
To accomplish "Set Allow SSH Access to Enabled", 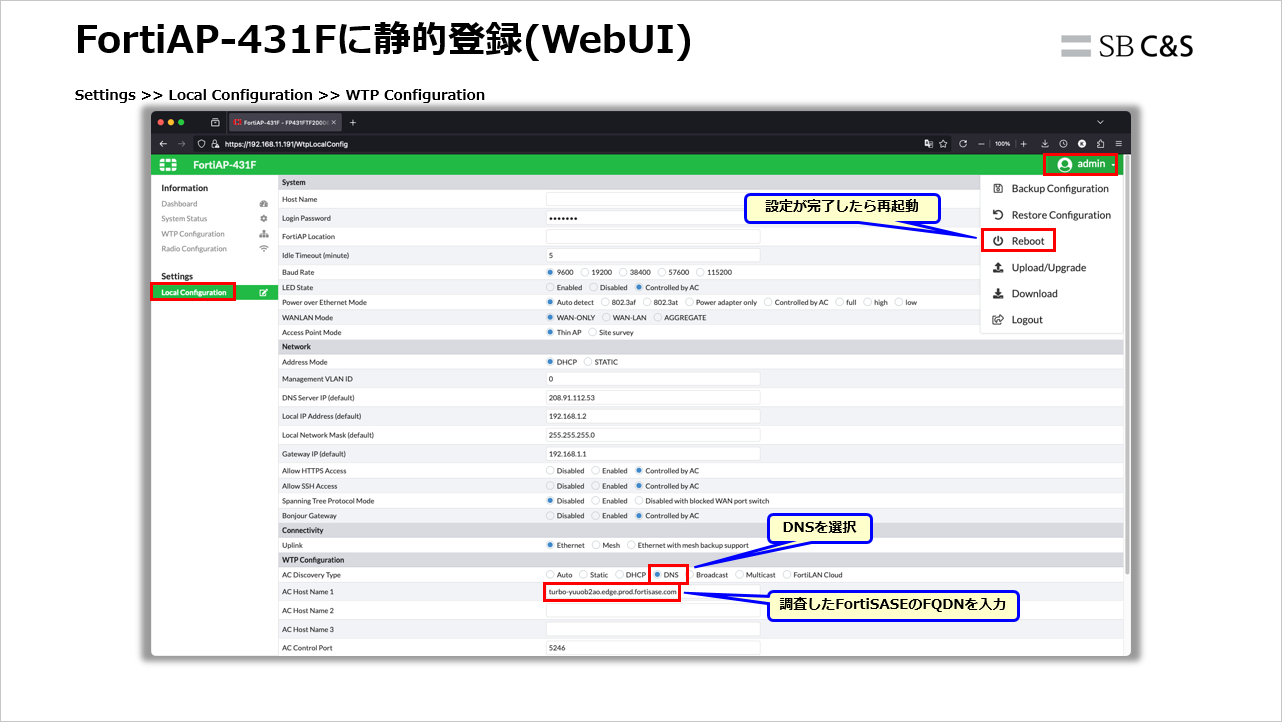I will tap(595, 486).
